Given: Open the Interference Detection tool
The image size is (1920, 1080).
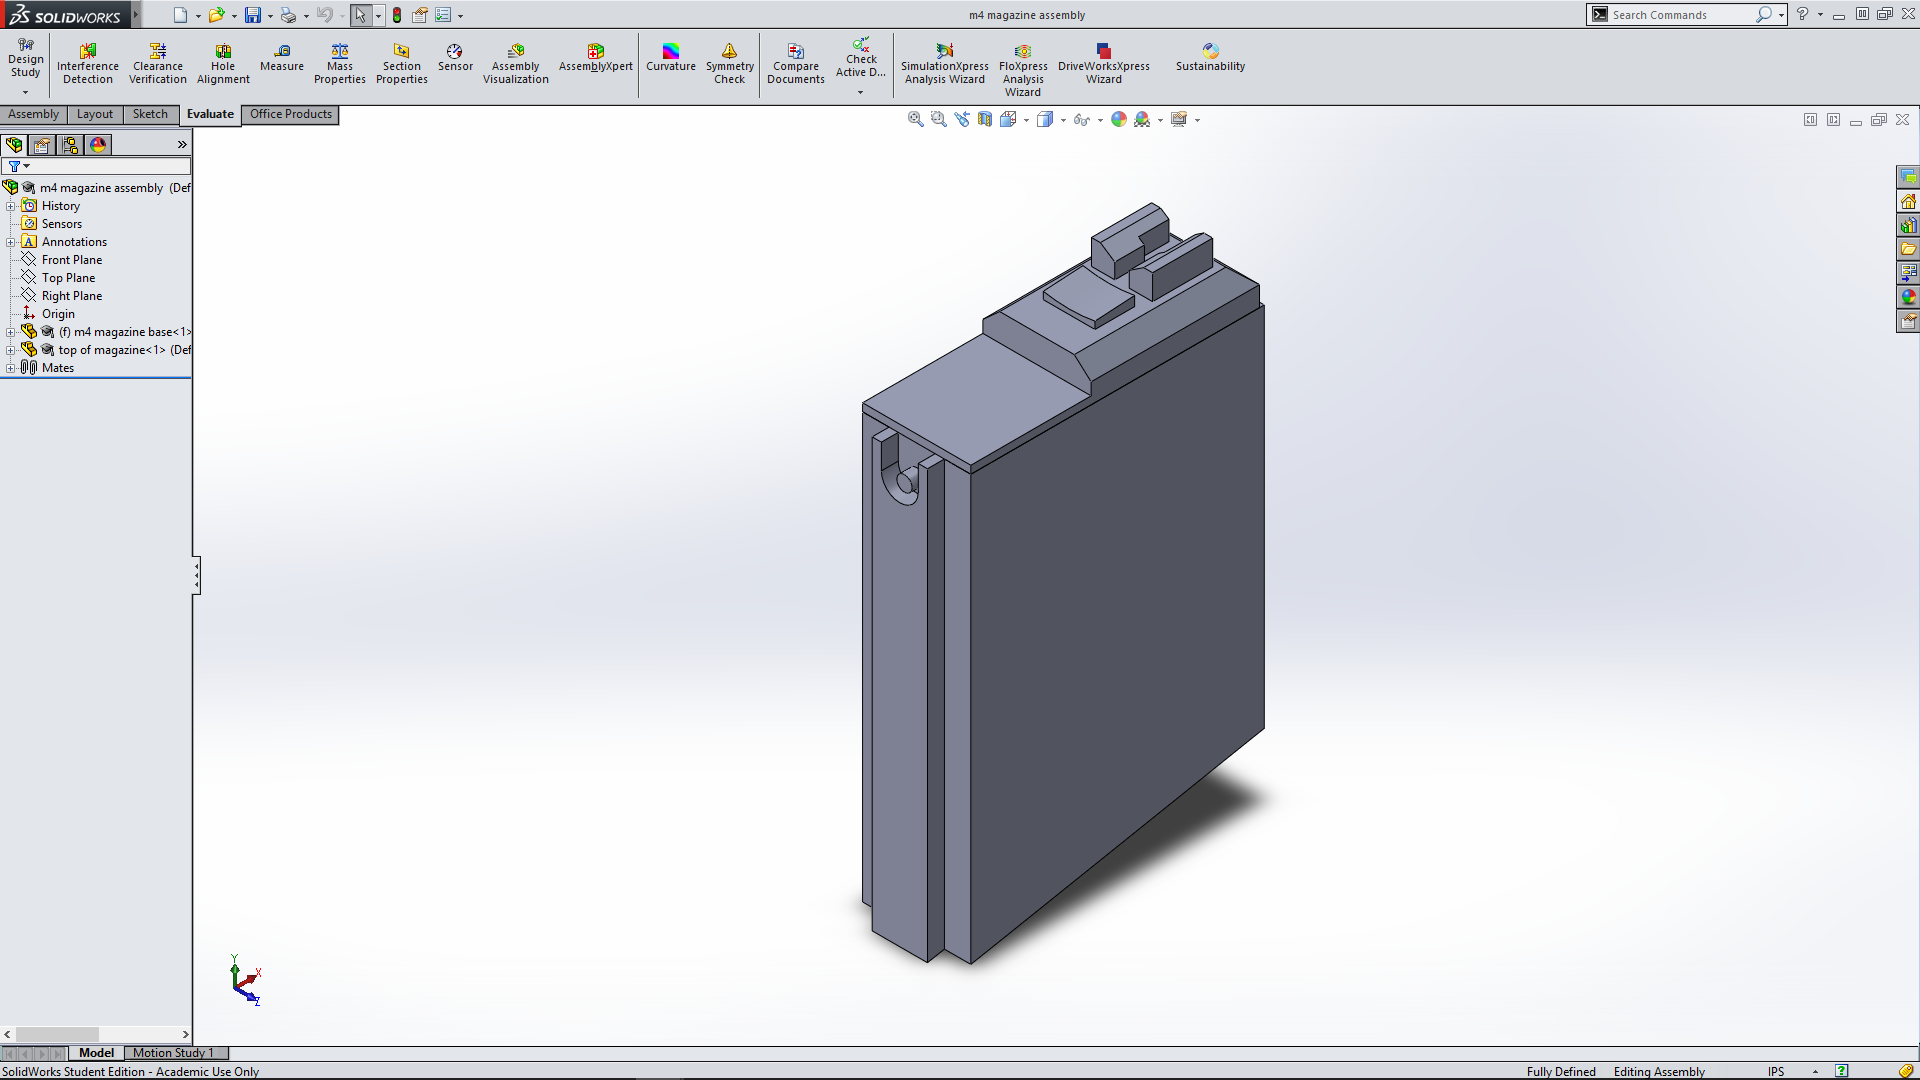Looking at the screenshot, I should coord(87,63).
